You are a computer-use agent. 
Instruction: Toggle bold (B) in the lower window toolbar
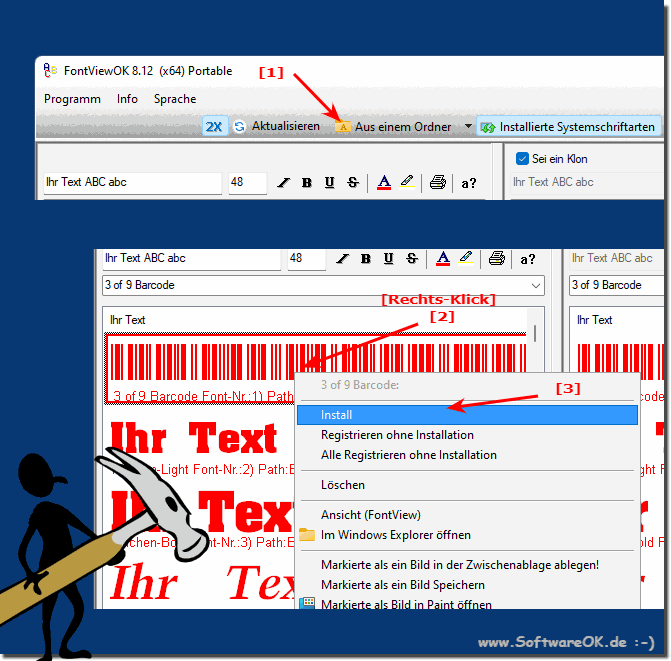pos(365,259)
